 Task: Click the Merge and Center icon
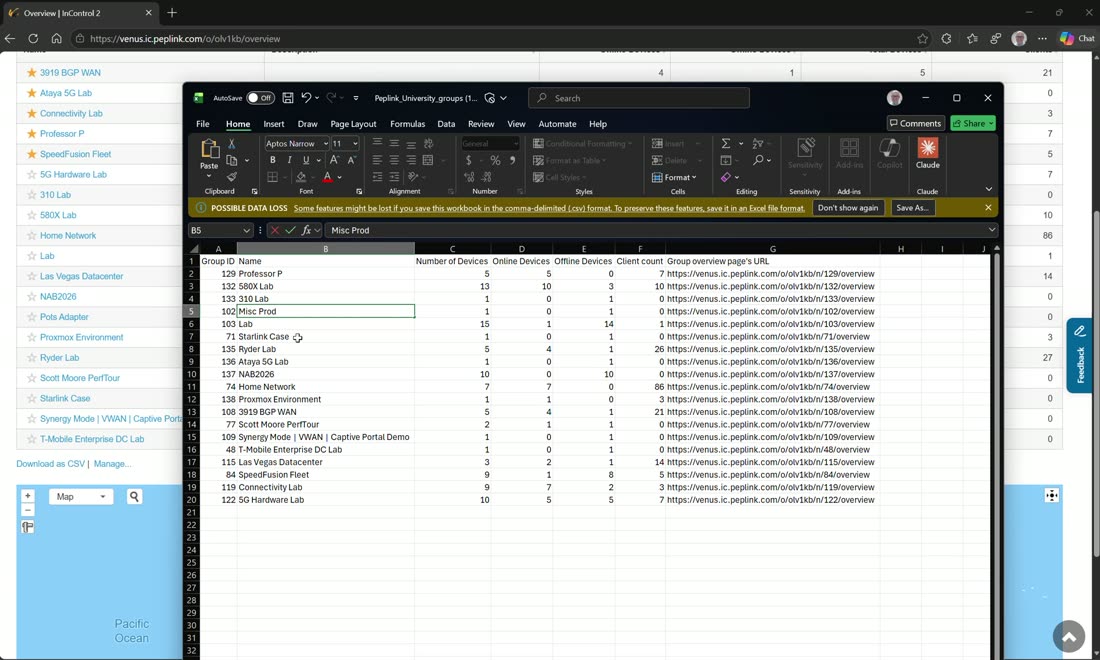tap(428, 160)
